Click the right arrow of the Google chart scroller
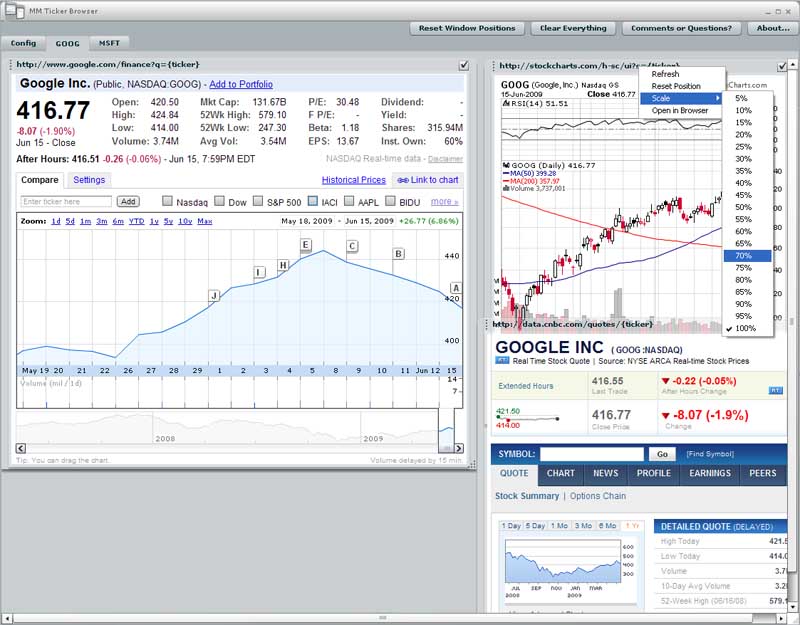This screenshot has width=800, height=625. pyautogui.click(x=459, y=448)
